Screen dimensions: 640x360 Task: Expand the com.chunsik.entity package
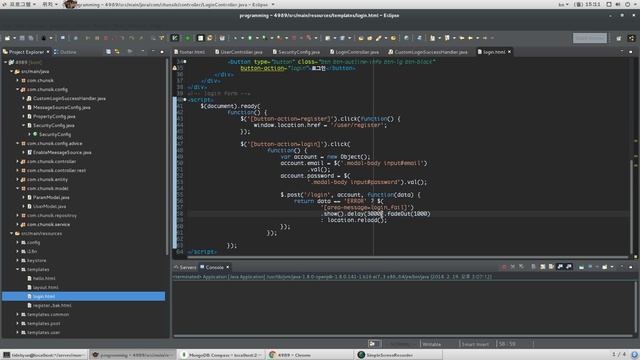click(x=18, y=179)
